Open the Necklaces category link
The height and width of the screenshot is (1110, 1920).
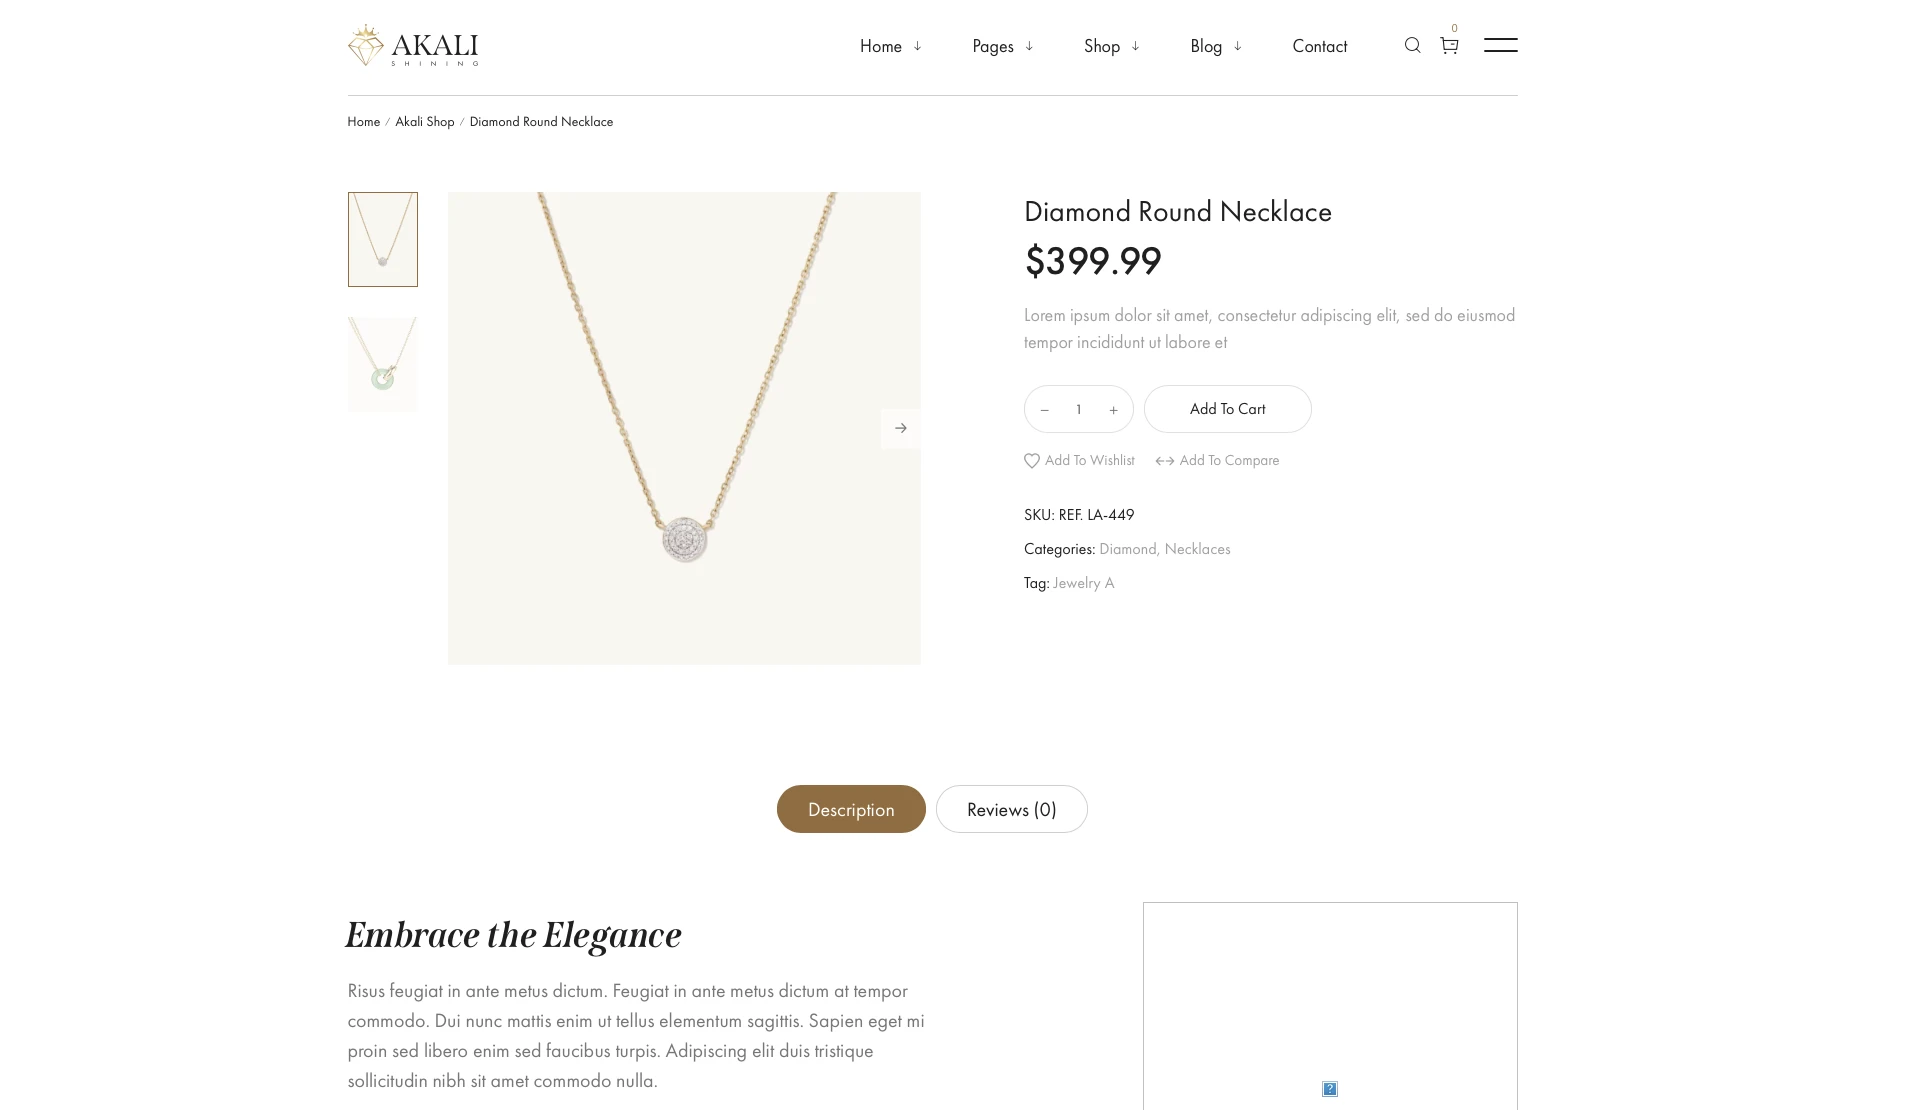coord(1197,549)
